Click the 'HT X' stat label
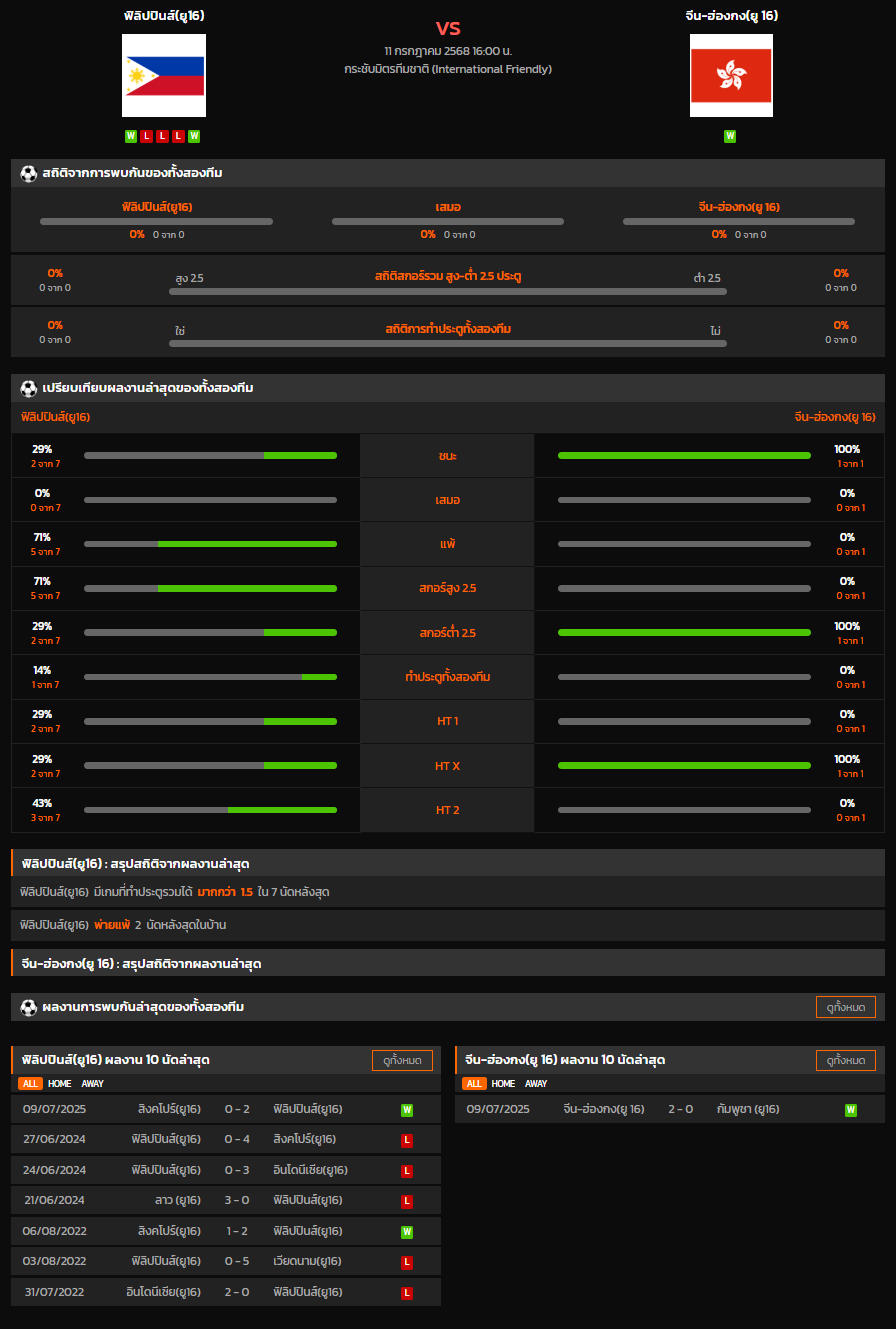Image resolution: width=896 pixels, height=1329 pixels. coord(448,766)
